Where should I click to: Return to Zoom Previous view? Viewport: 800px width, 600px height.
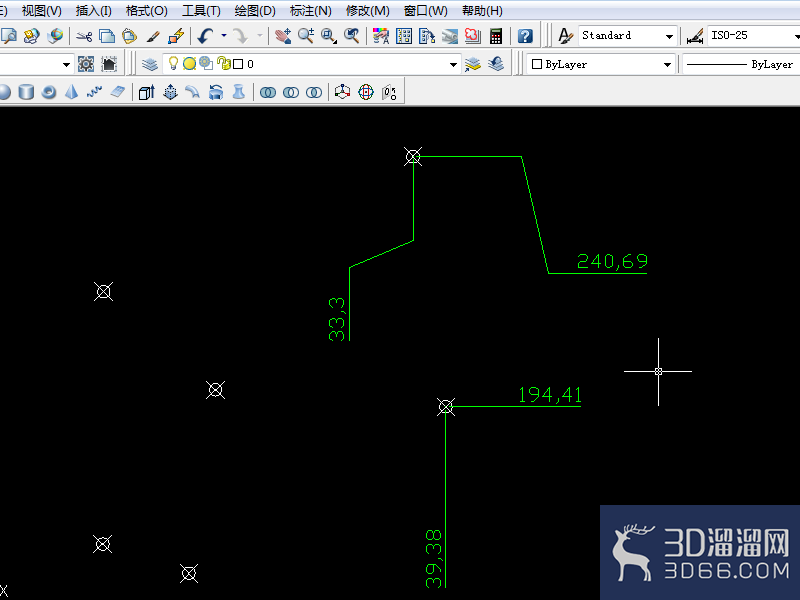coord(352,36)
